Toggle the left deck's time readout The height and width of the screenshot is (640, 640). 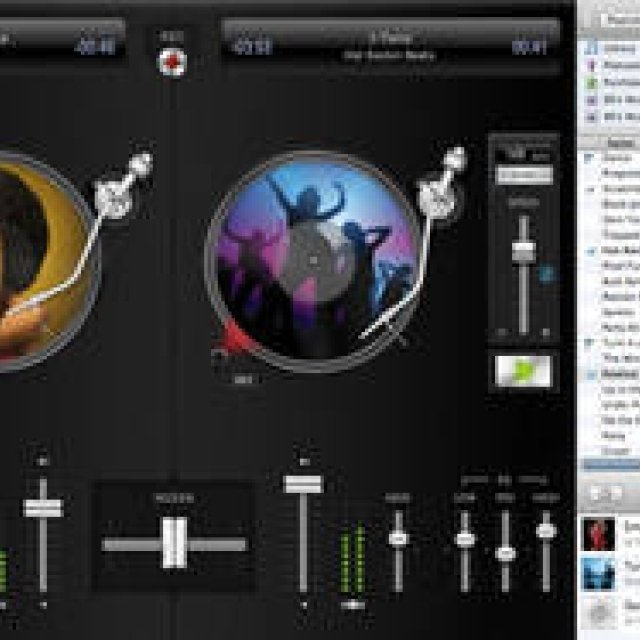pos(96,46)
